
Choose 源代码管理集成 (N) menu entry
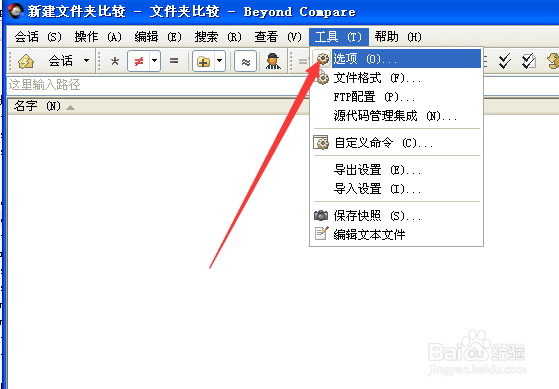(396, 116)
